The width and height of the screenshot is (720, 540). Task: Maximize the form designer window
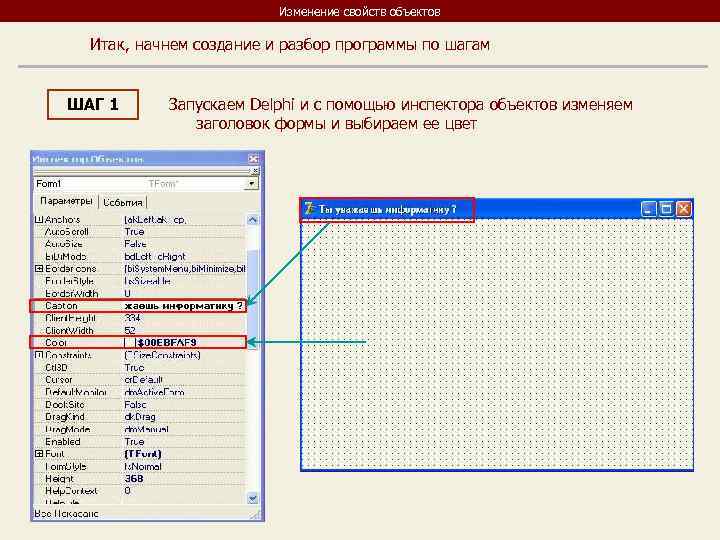point(666,209)
